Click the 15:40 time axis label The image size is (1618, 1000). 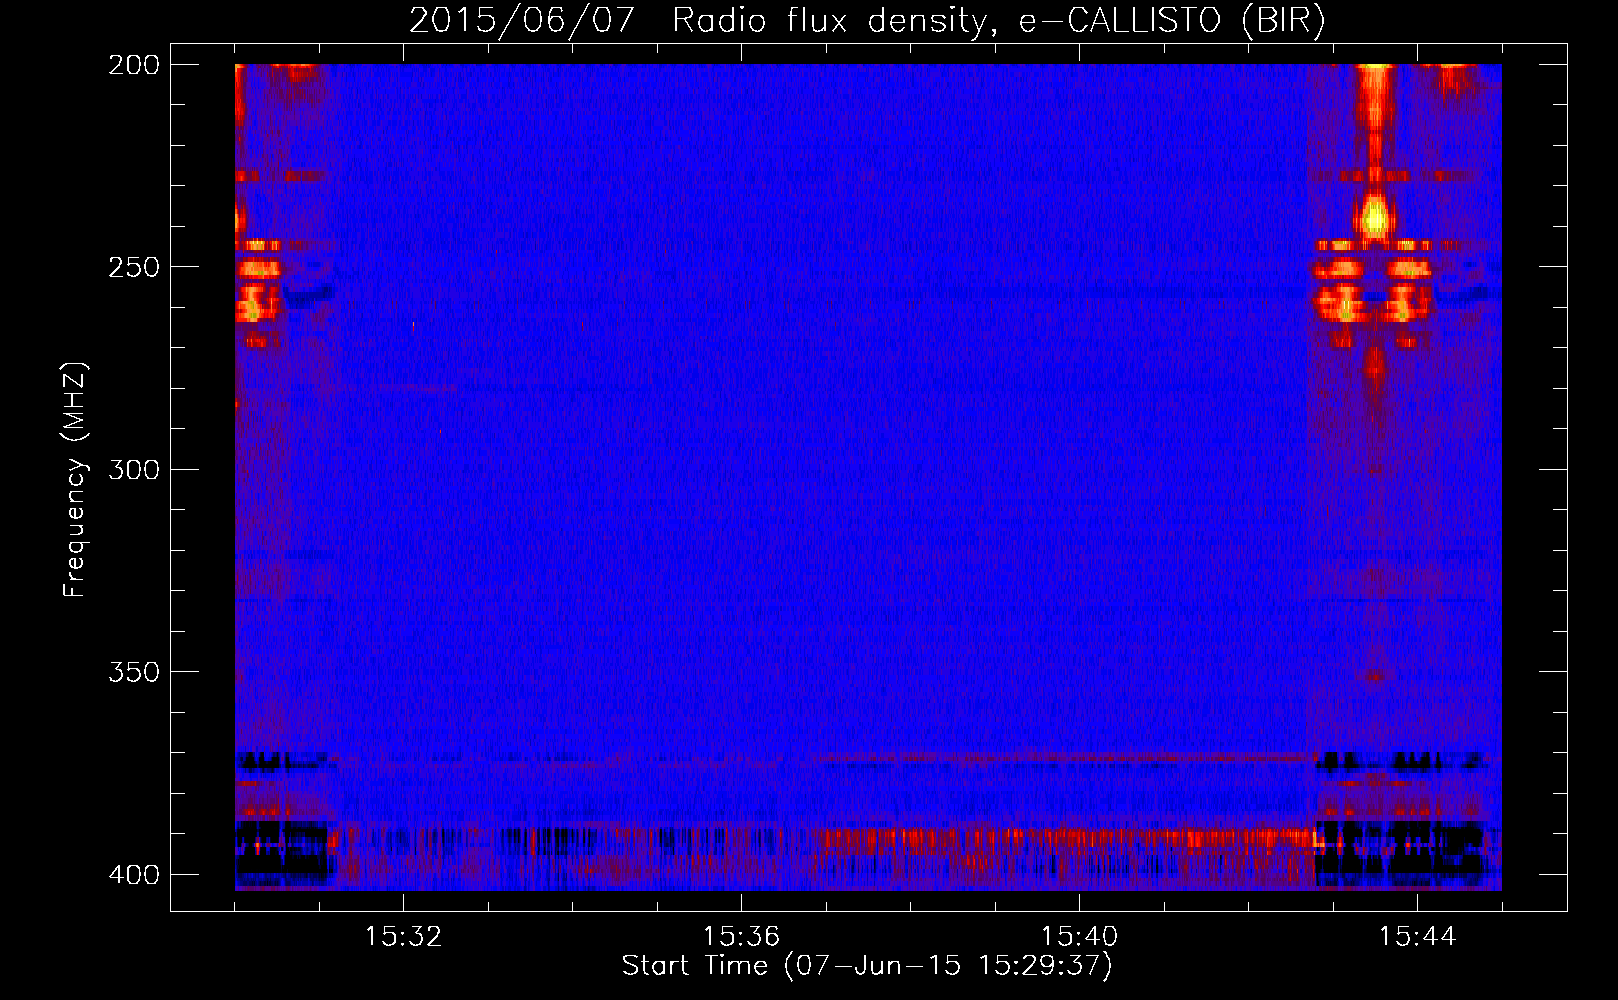pos(1079,937)
